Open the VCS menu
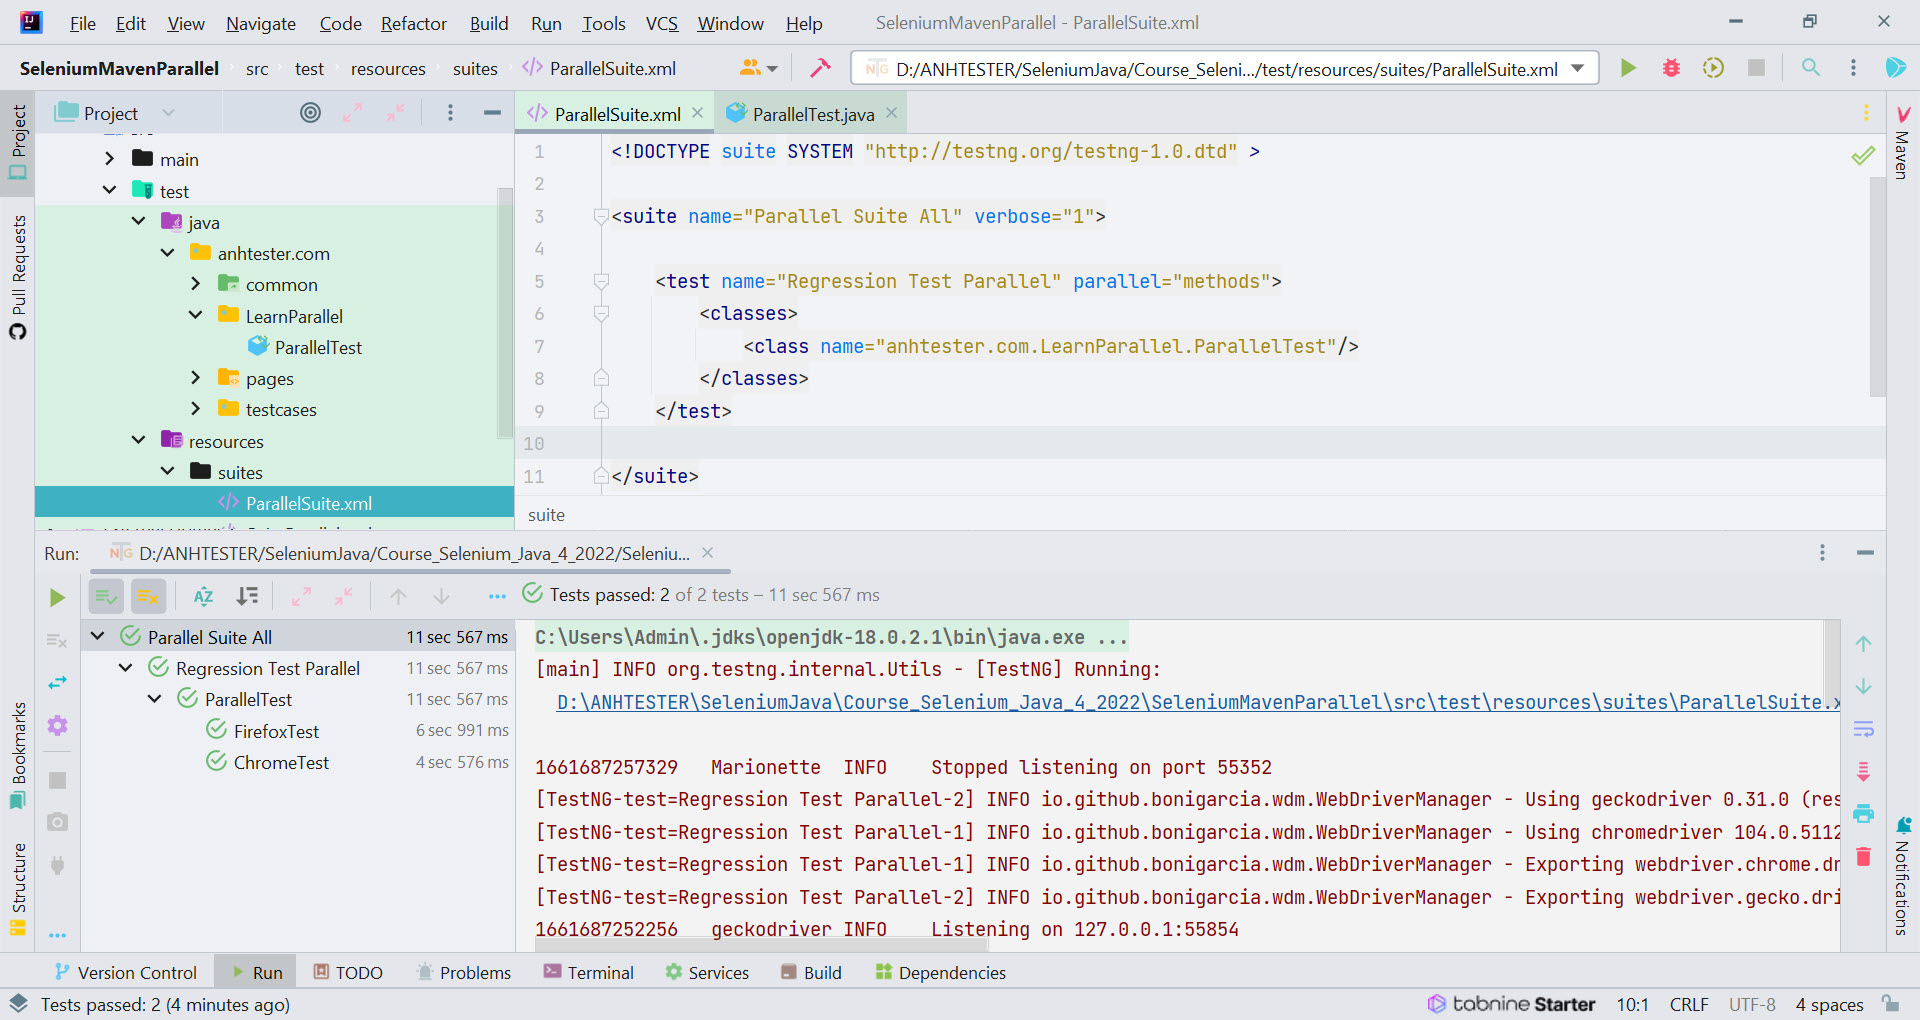The width and height of the screenshot is (1920, 1020). click(x=662, y=23)
